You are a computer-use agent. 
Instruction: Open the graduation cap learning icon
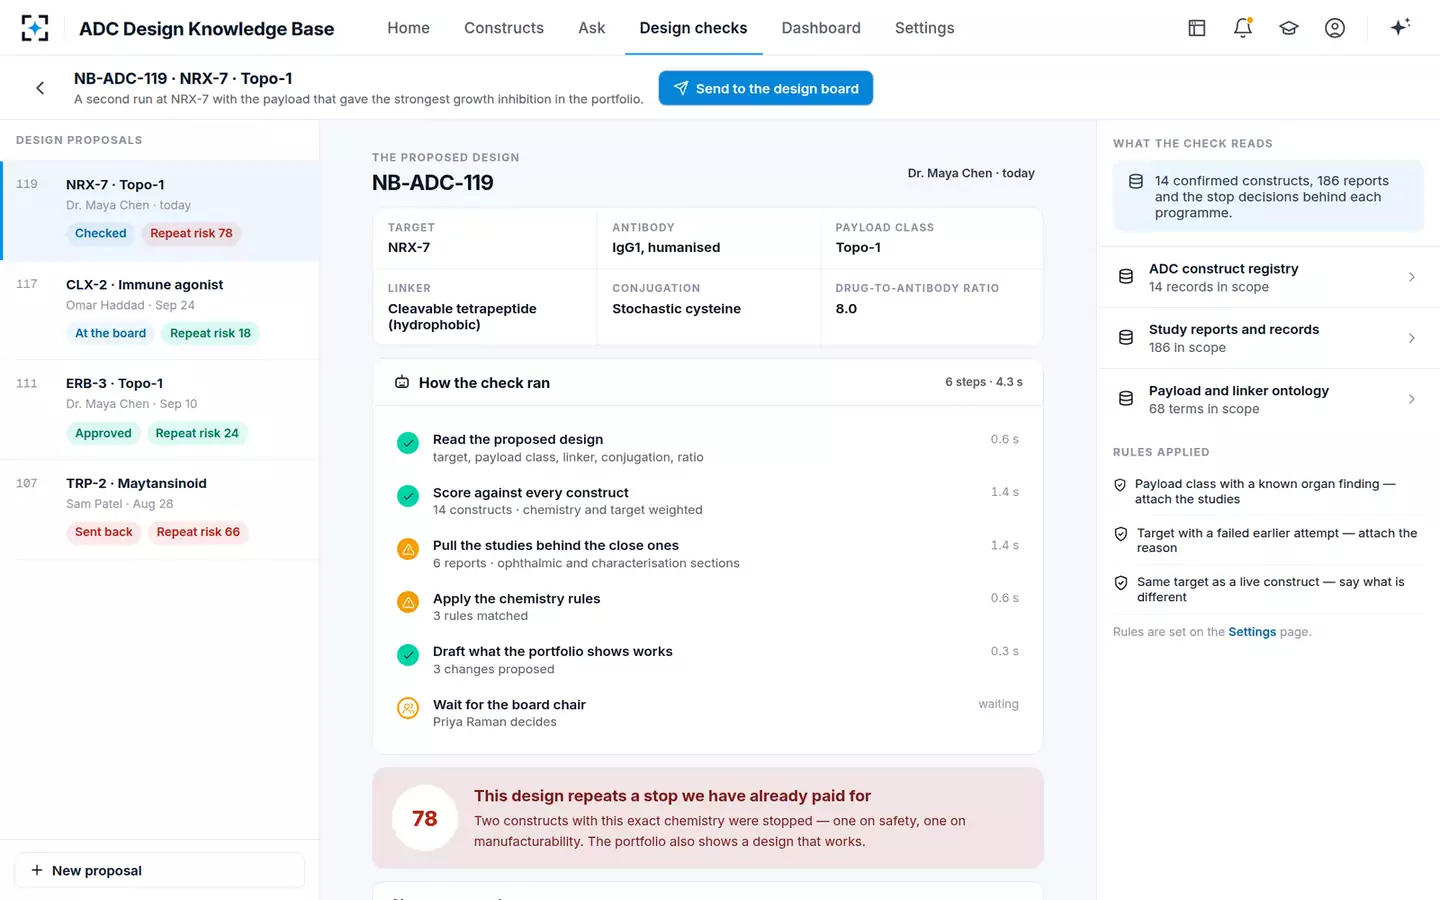pos(1289,28)
